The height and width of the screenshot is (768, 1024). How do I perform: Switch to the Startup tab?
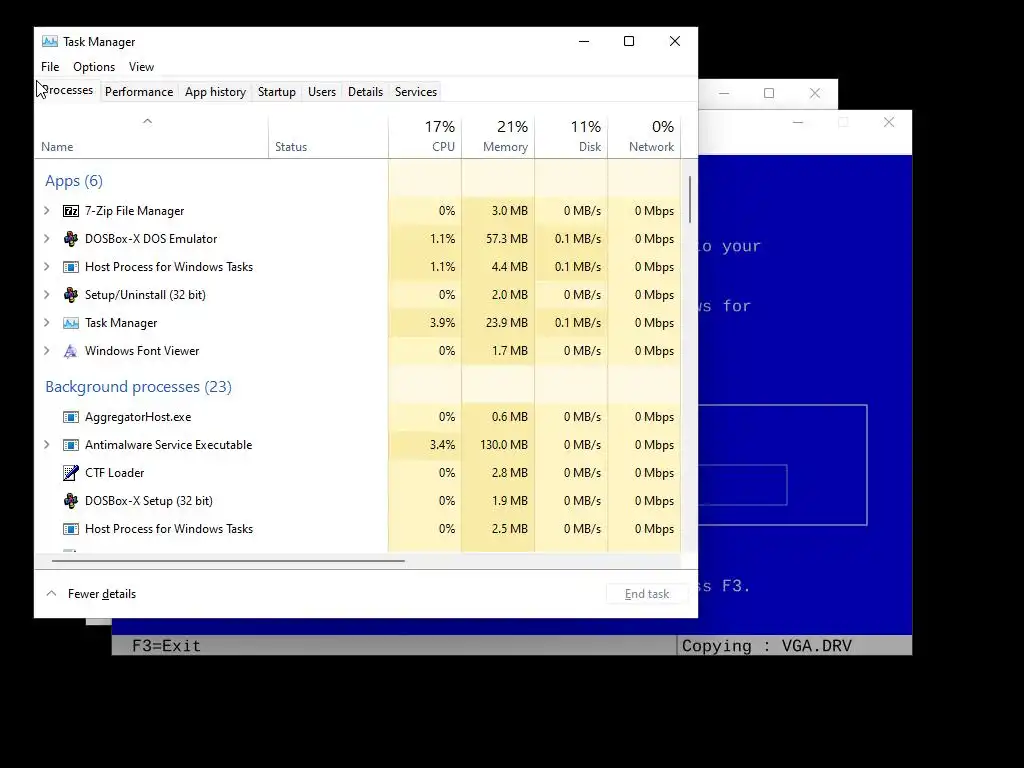pos(277,92)
